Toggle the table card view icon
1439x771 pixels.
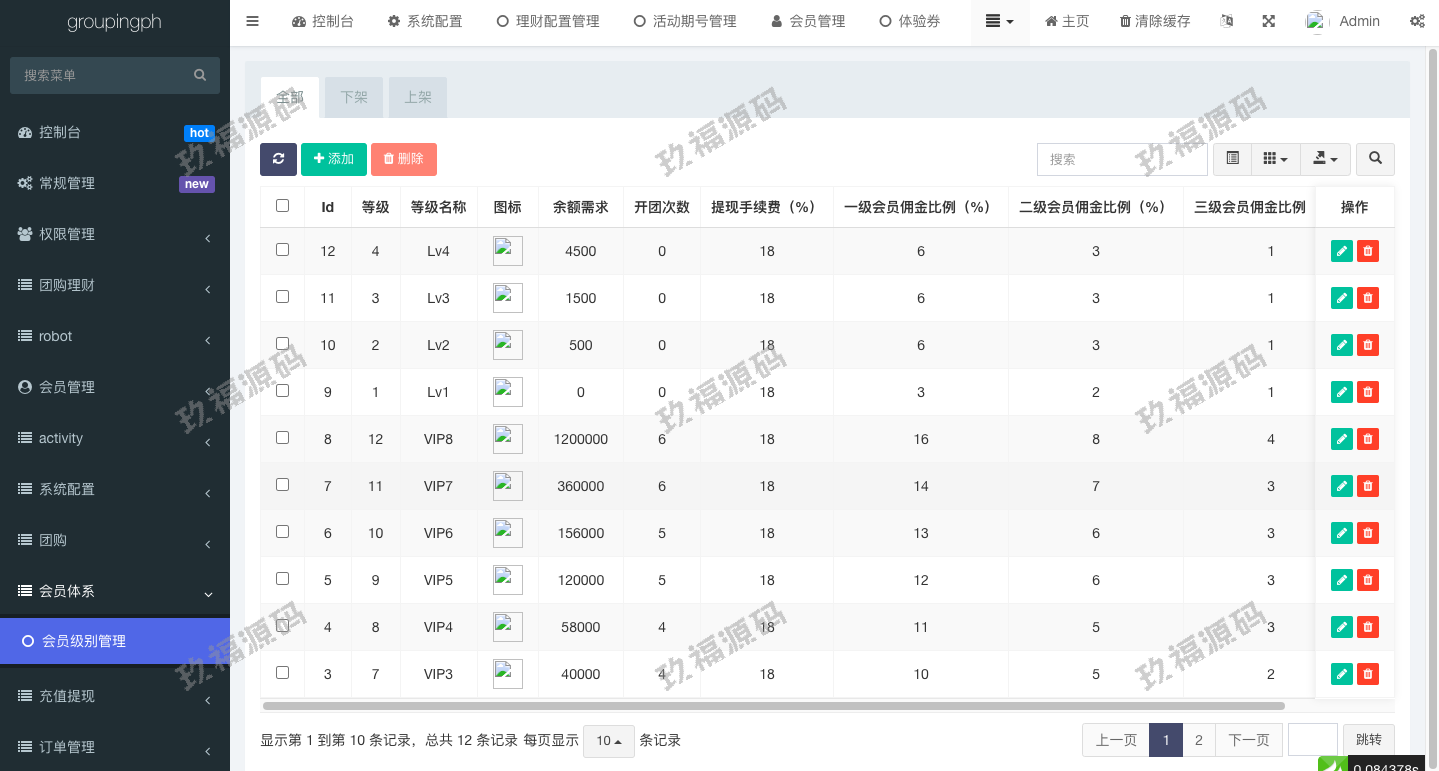[x=1232, y=159]
